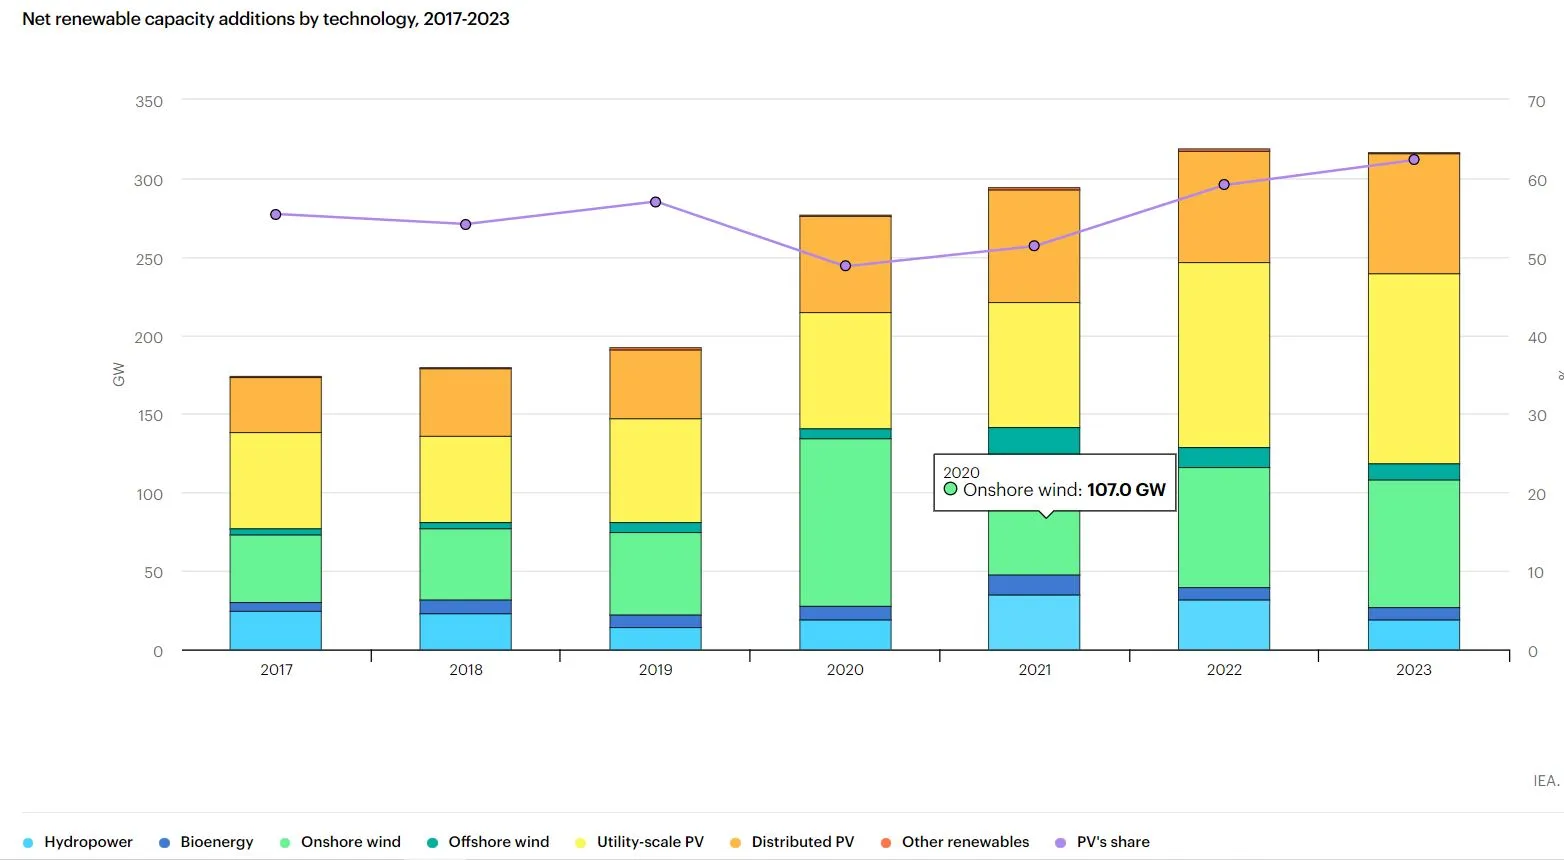The image size is (1564, 860).
Task: Click the 2020 x-axis label
Action: click(x=845, y=670)
